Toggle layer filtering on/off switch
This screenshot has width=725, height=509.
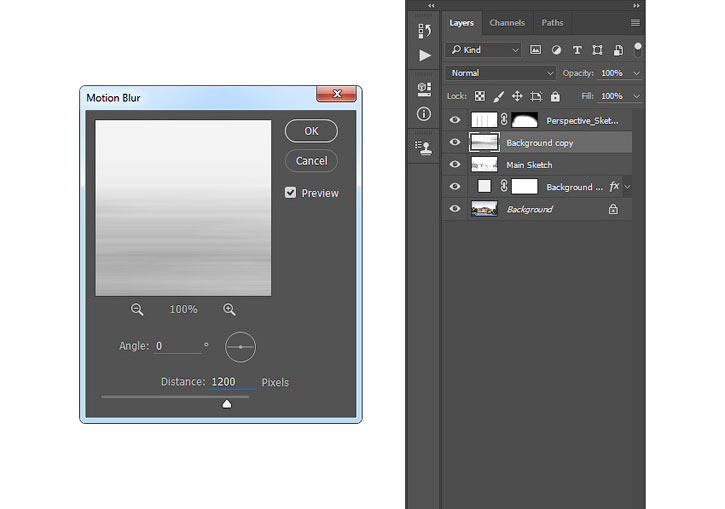pyautogui.click(x=638, y=49)
